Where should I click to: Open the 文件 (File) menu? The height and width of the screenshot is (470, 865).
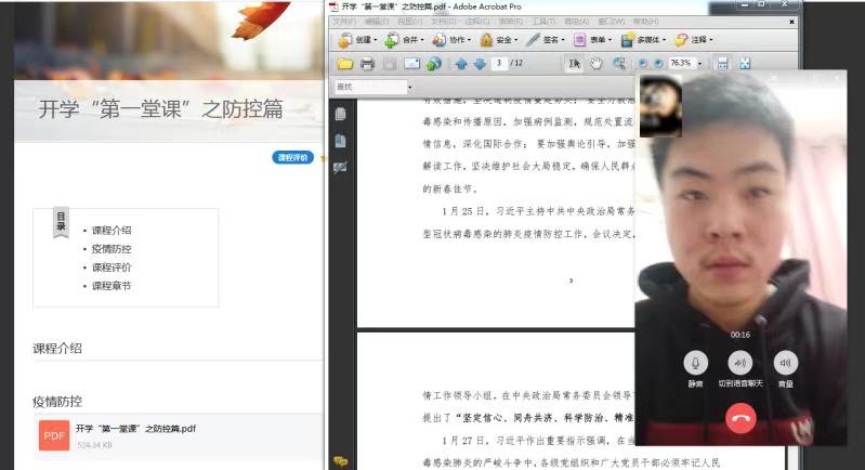pos(343,21)
